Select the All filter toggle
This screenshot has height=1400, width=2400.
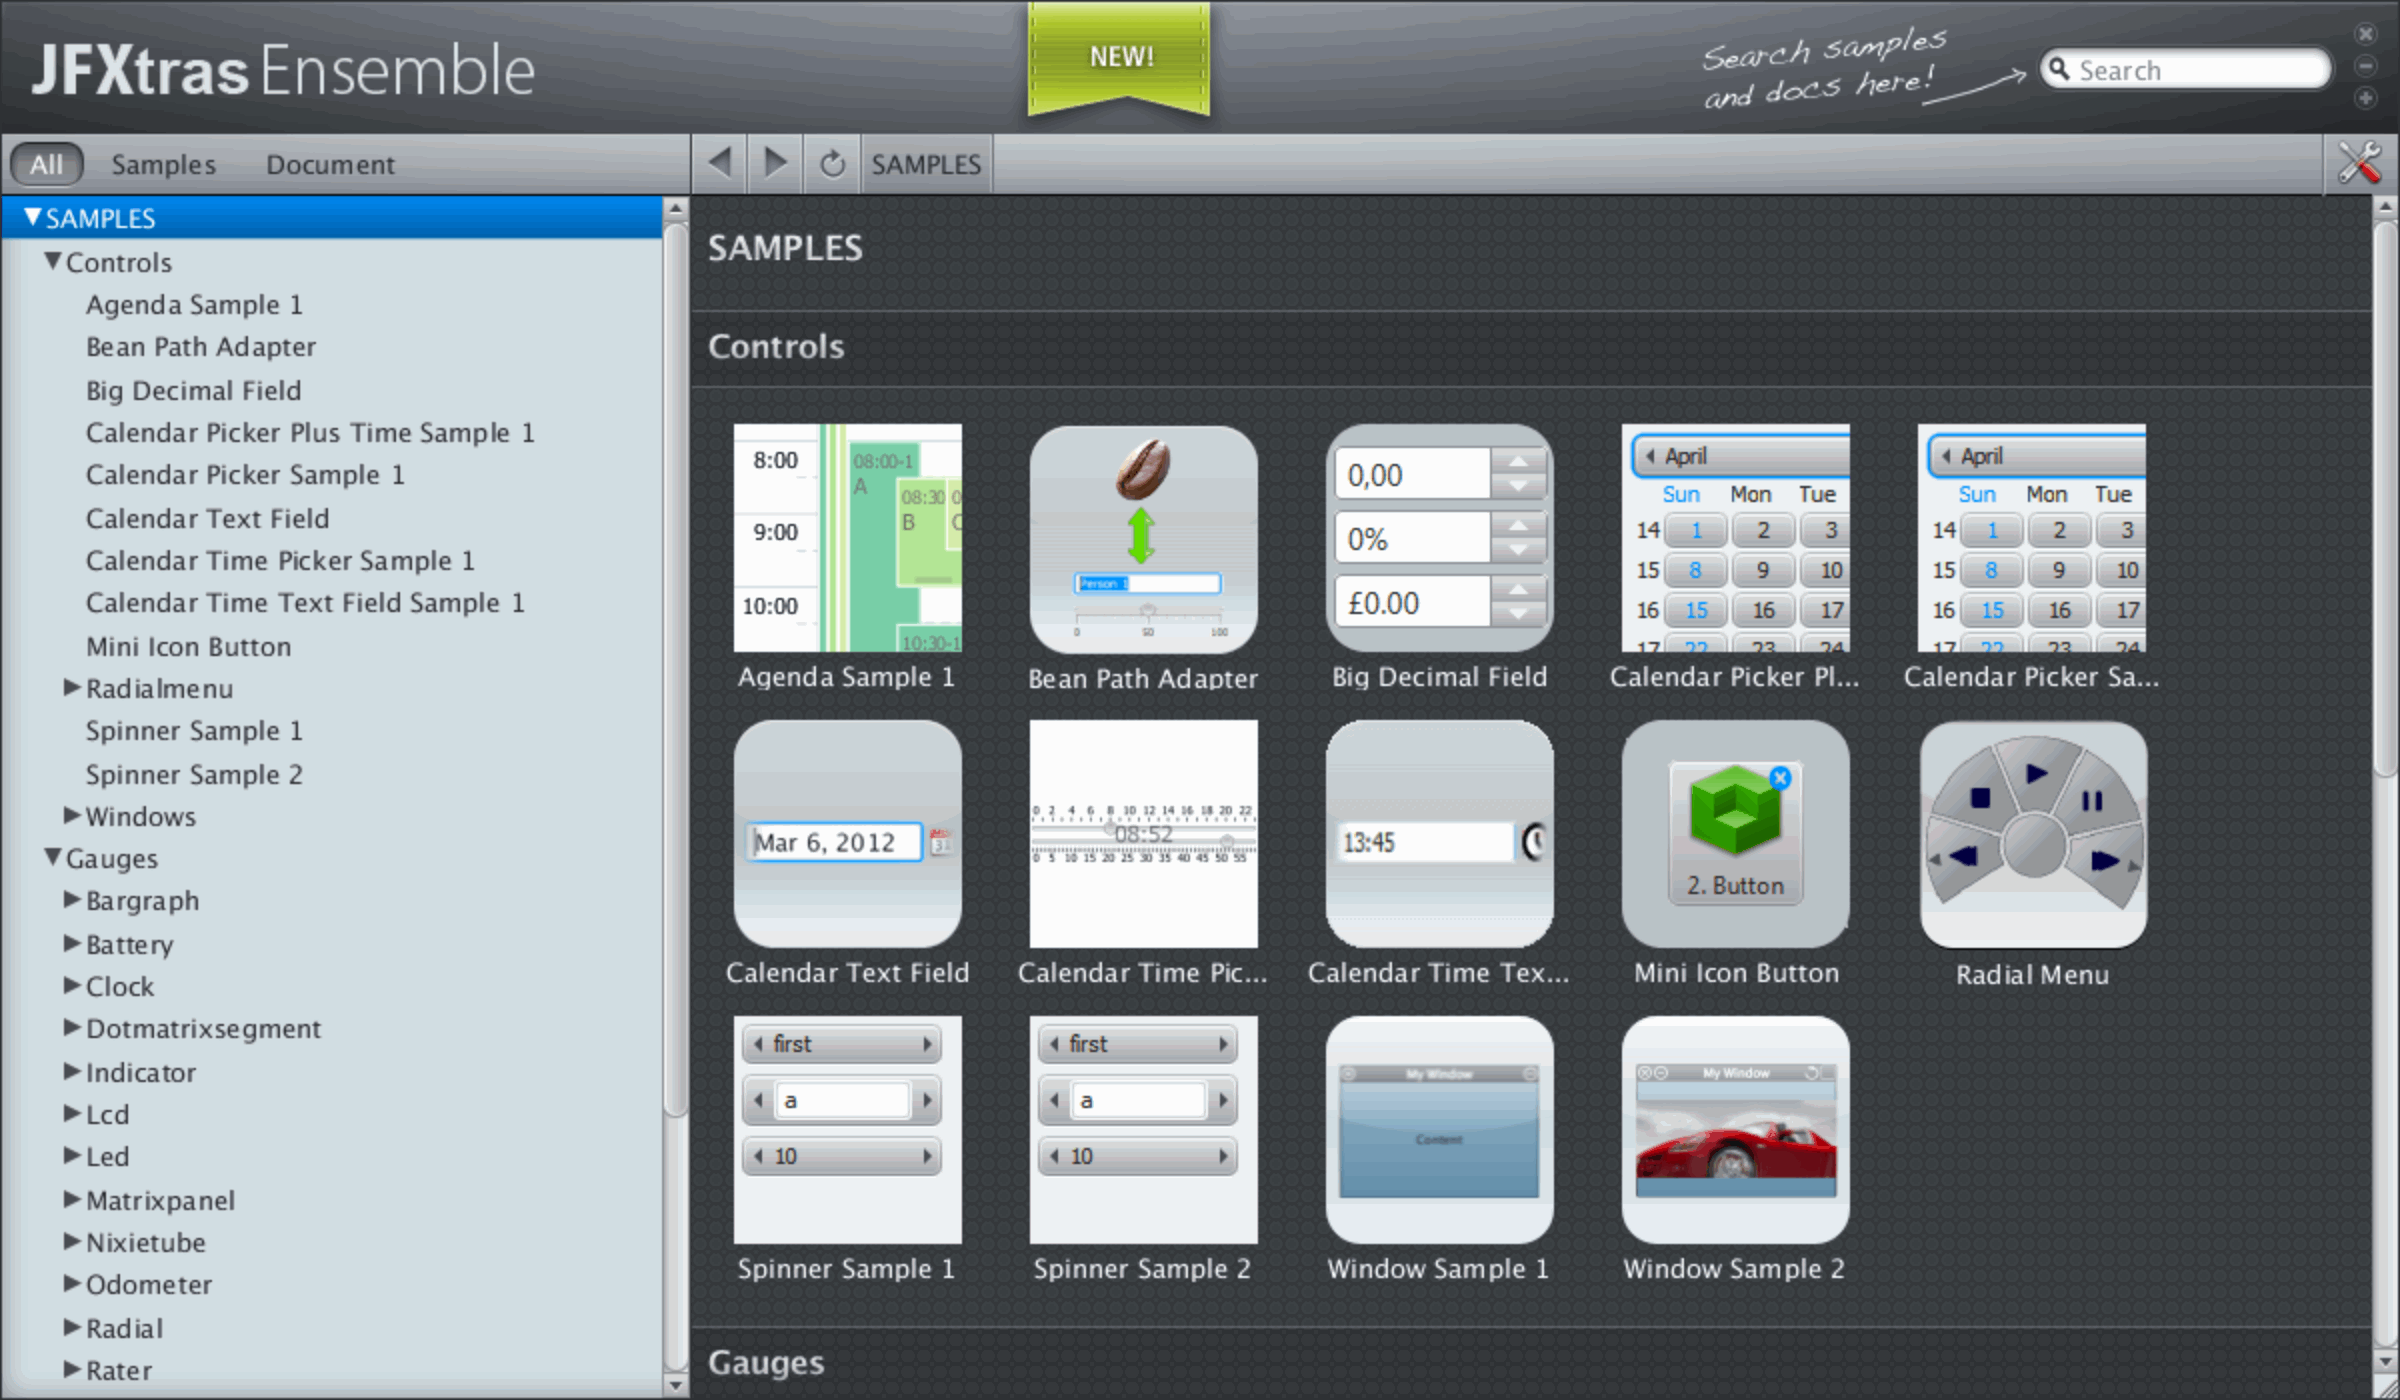46,164
